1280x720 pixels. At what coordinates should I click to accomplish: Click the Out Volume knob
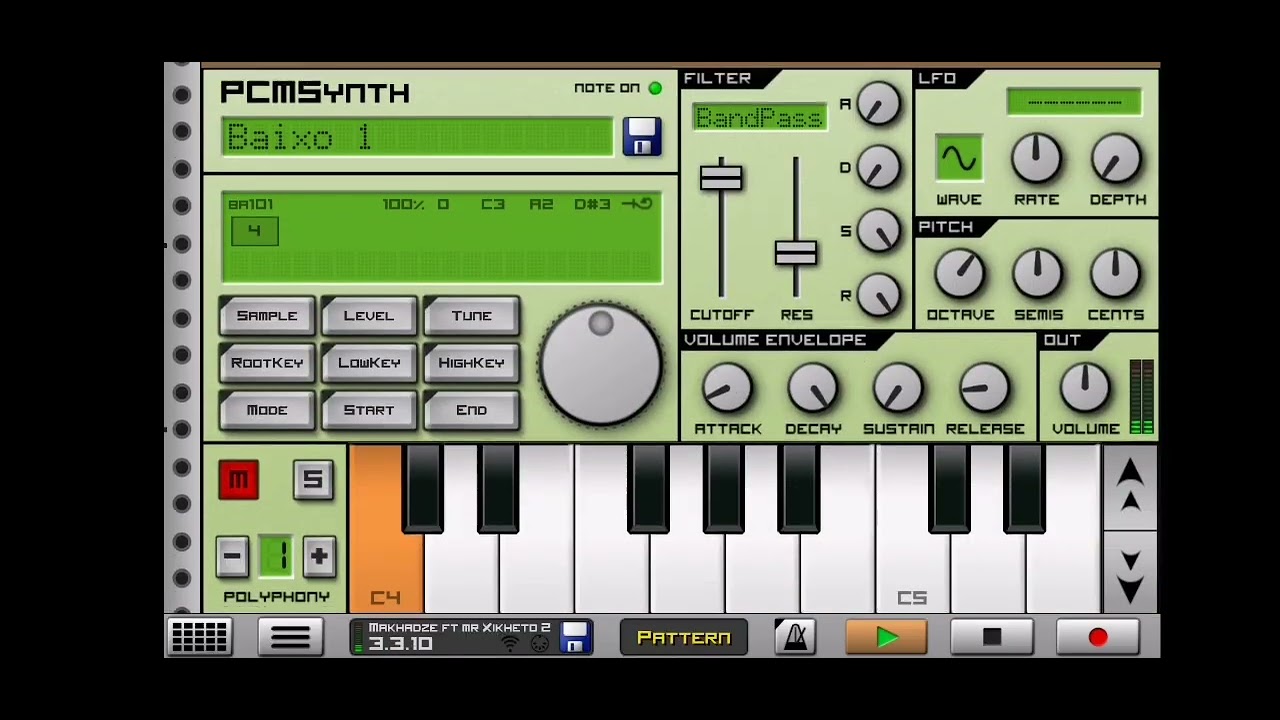1085,388
